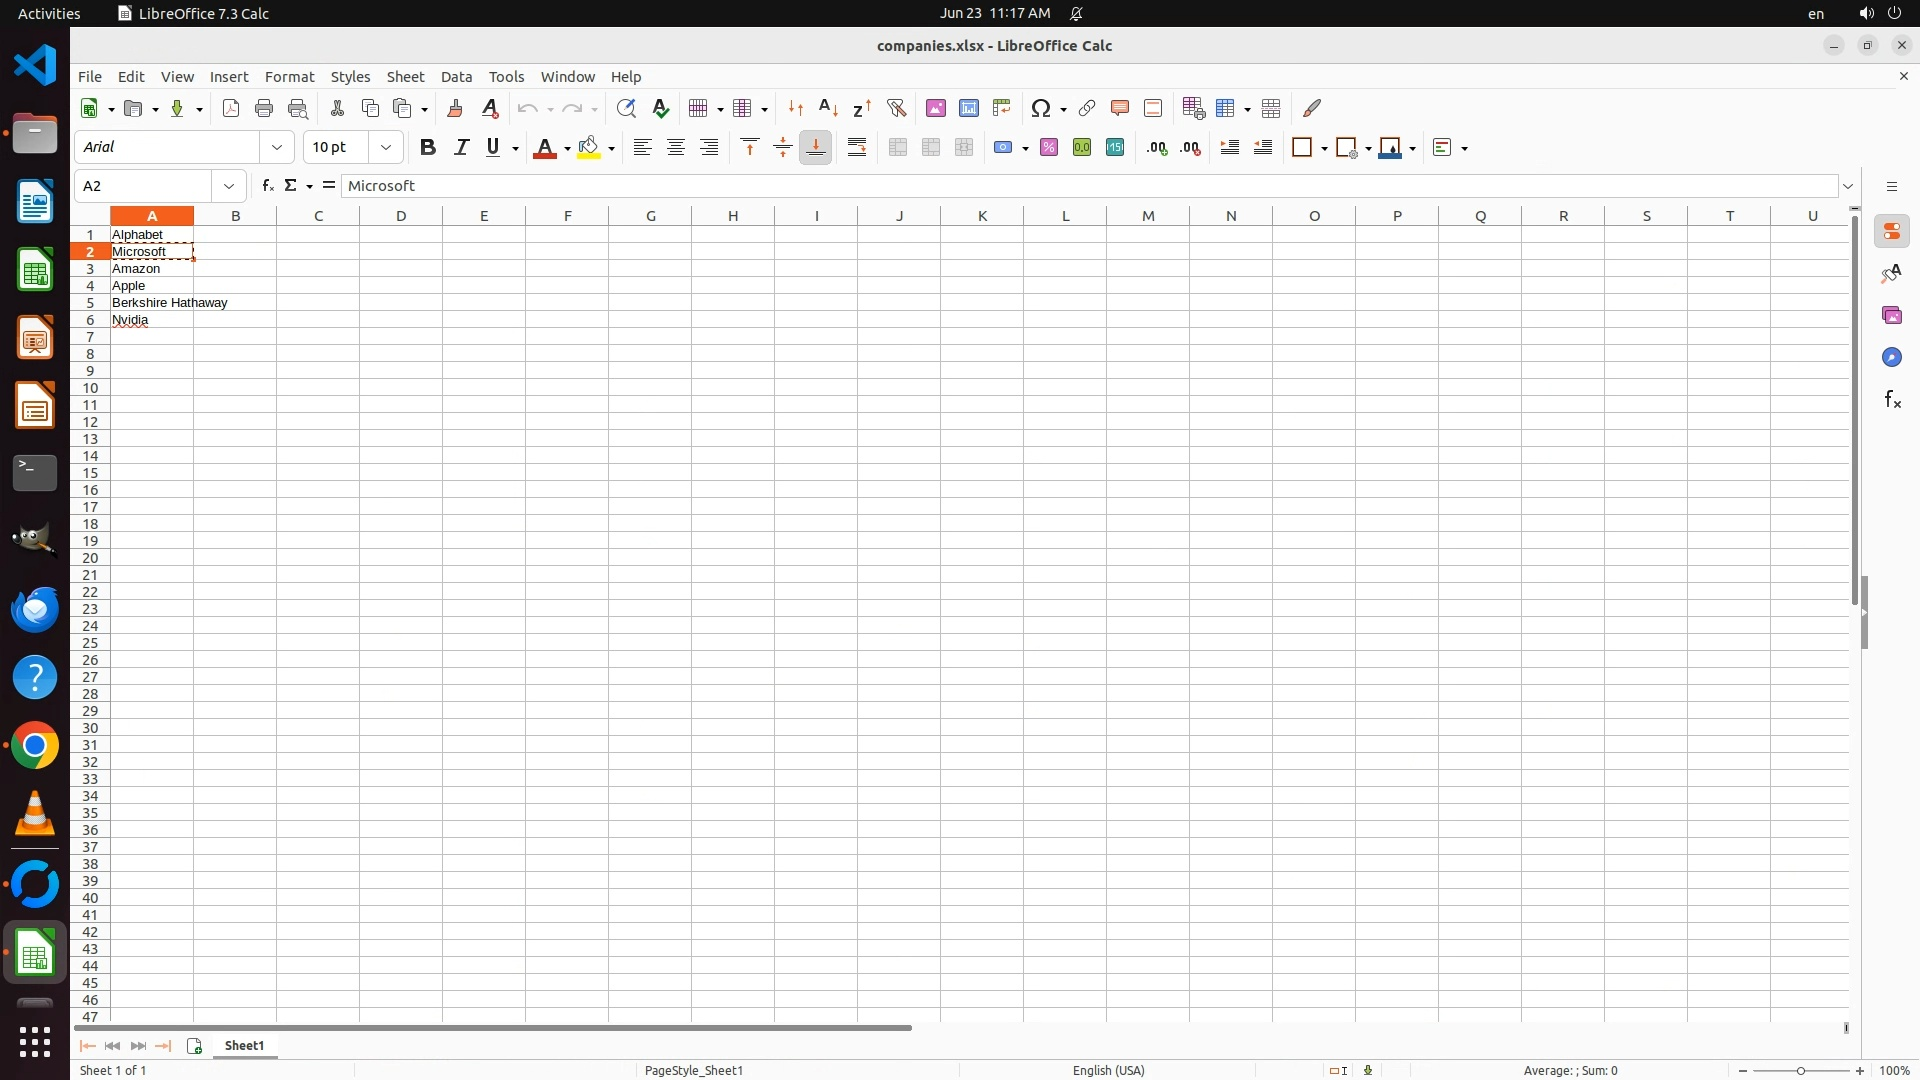Select cell A5 containing Berkshire Hathaway
Viewport: 1920px width, 1080px height.
(x=151, y=302)
